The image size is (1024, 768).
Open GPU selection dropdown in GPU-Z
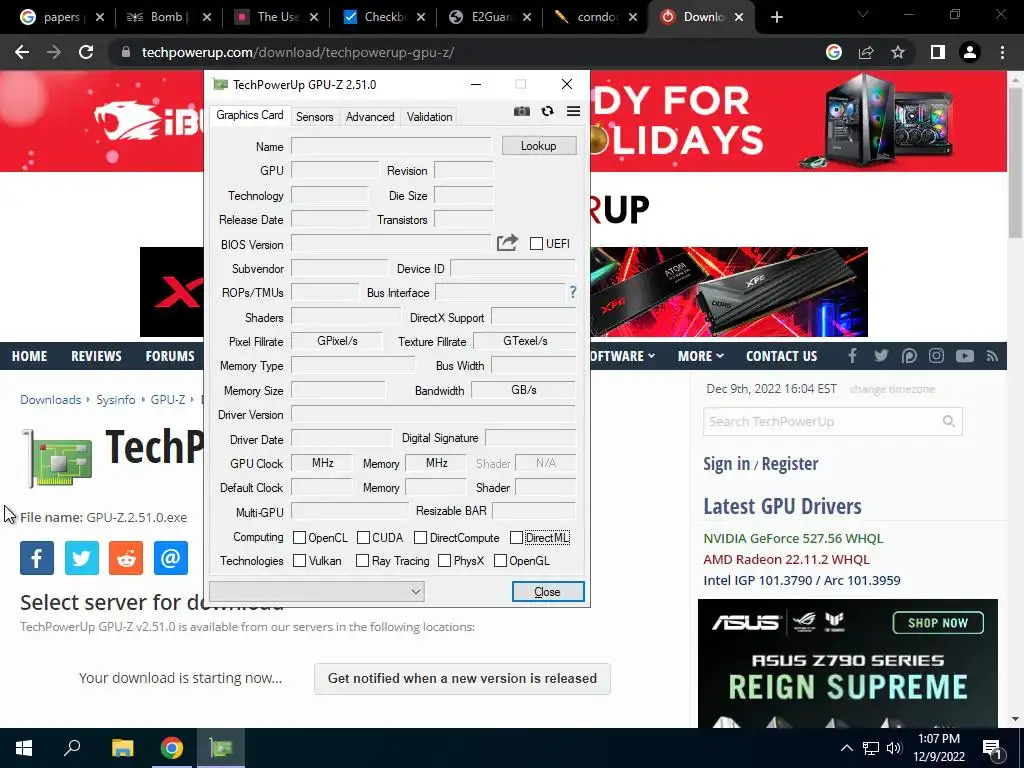click(317, 592)
